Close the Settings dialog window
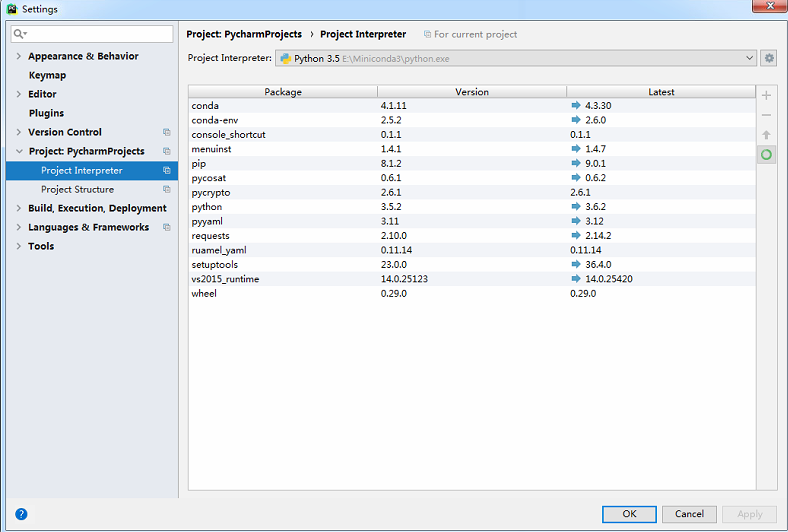Viewport: 788px width, 532px height. pyautogui.click(x=769, y=6)
